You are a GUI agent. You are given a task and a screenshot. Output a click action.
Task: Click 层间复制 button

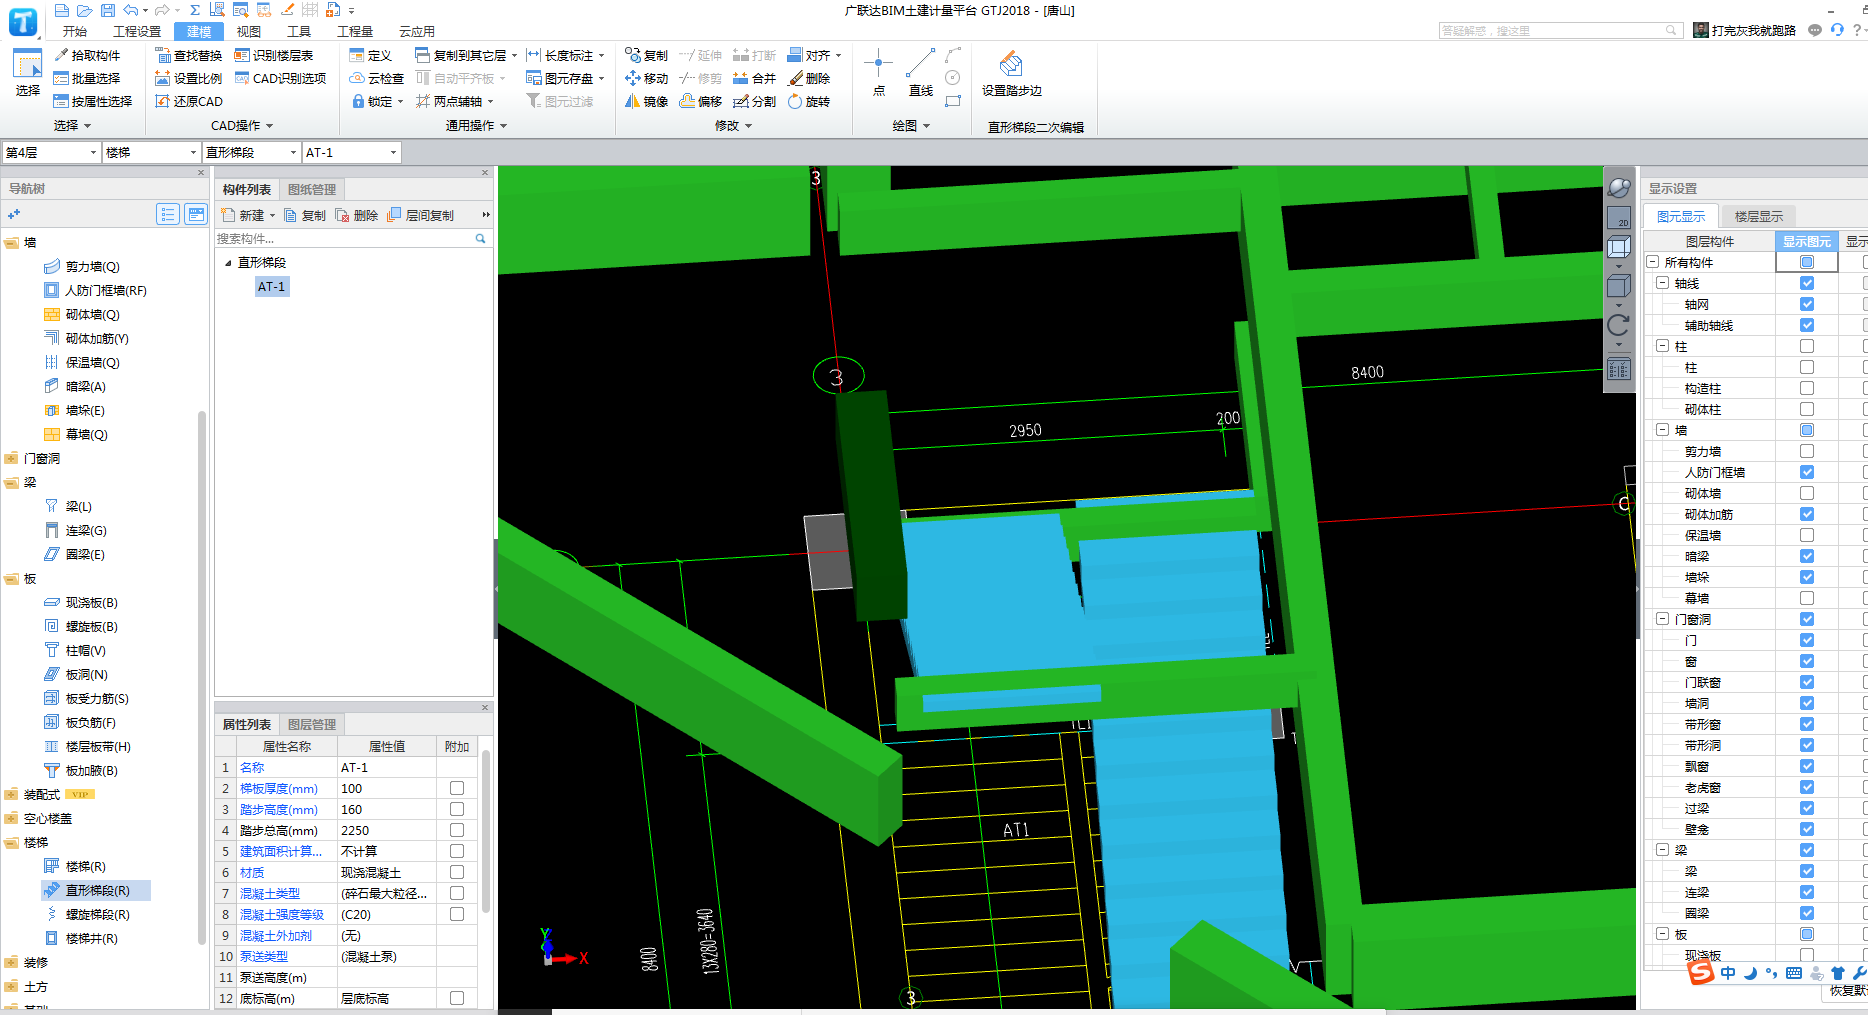[421, 215]
